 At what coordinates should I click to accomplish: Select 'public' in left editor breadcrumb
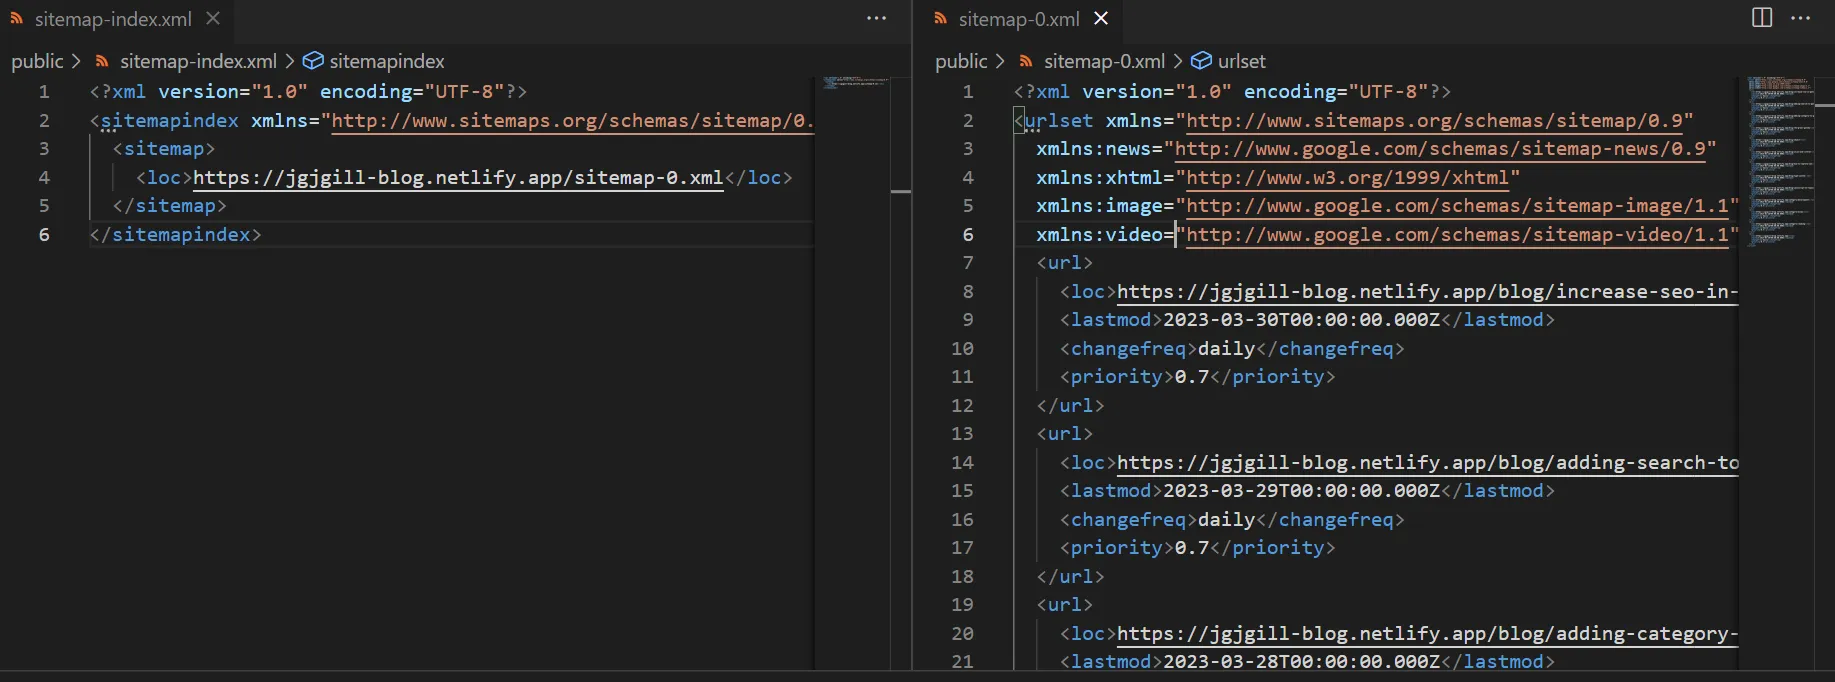tap(37, 61)
